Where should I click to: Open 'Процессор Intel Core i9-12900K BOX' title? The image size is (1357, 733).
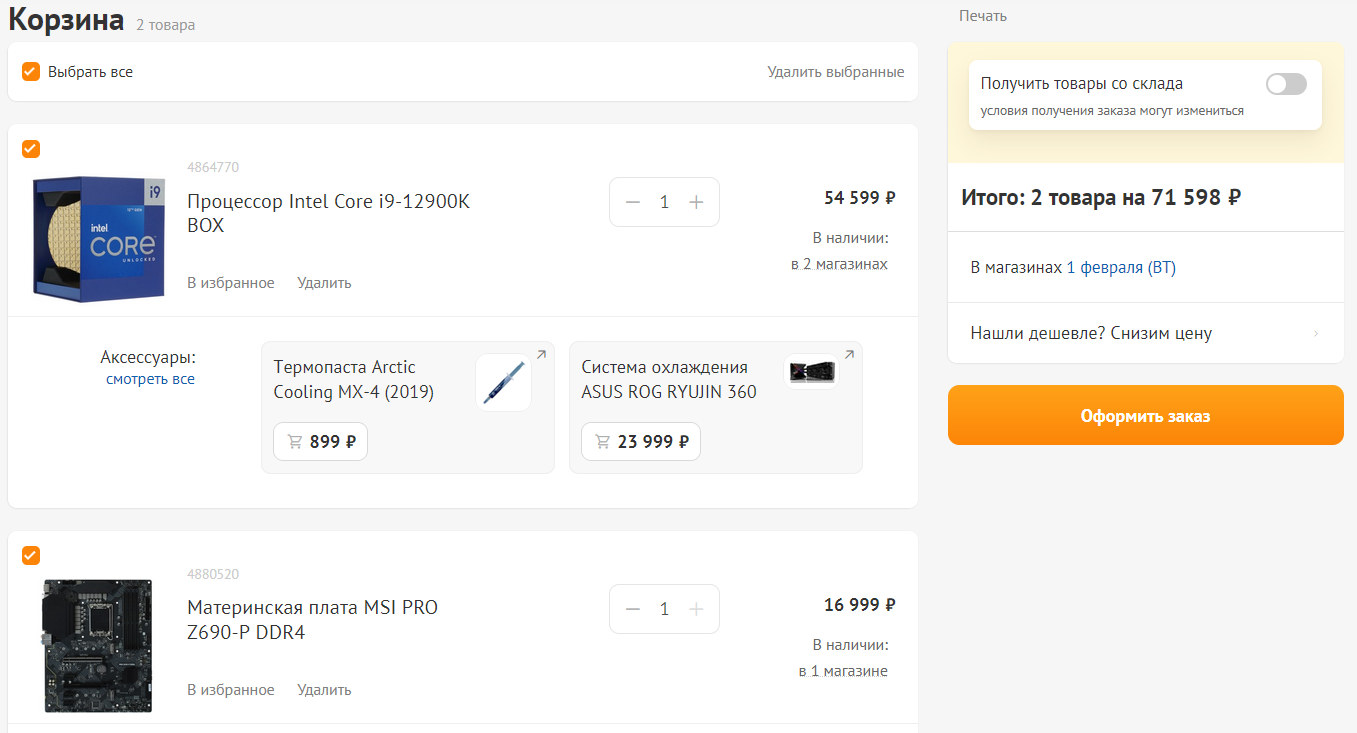[328, 213]
